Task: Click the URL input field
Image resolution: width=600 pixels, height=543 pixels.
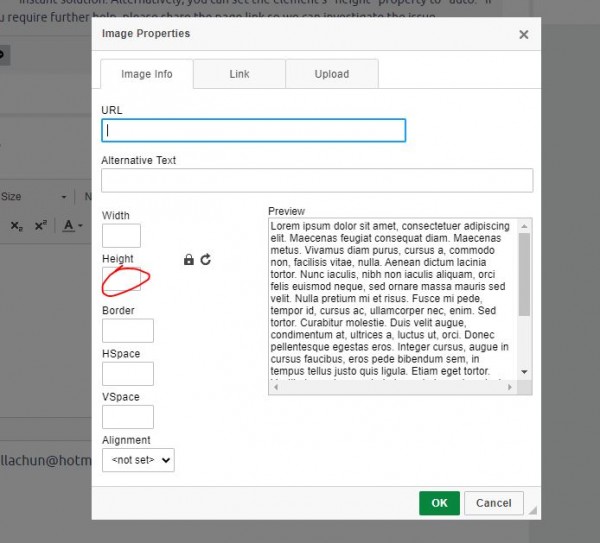Action: tap(253, 130)
